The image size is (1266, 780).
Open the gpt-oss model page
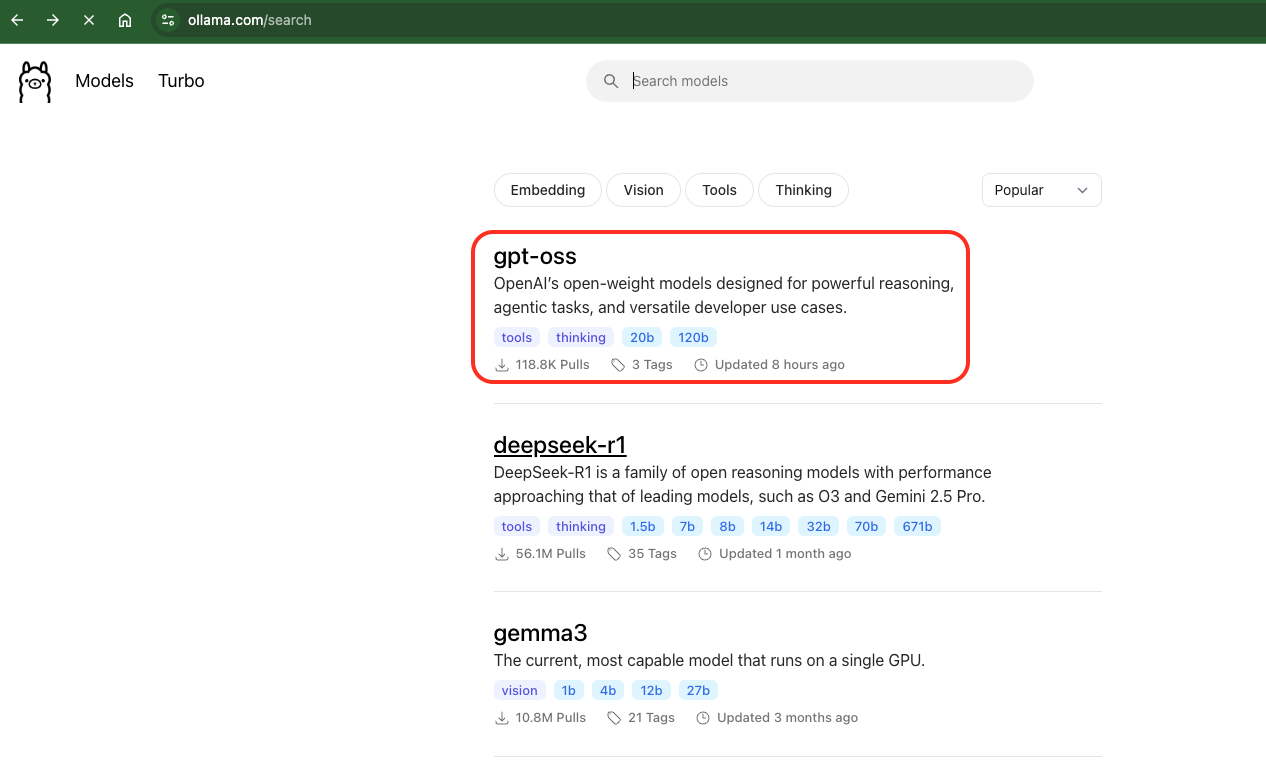pos(534,256)
